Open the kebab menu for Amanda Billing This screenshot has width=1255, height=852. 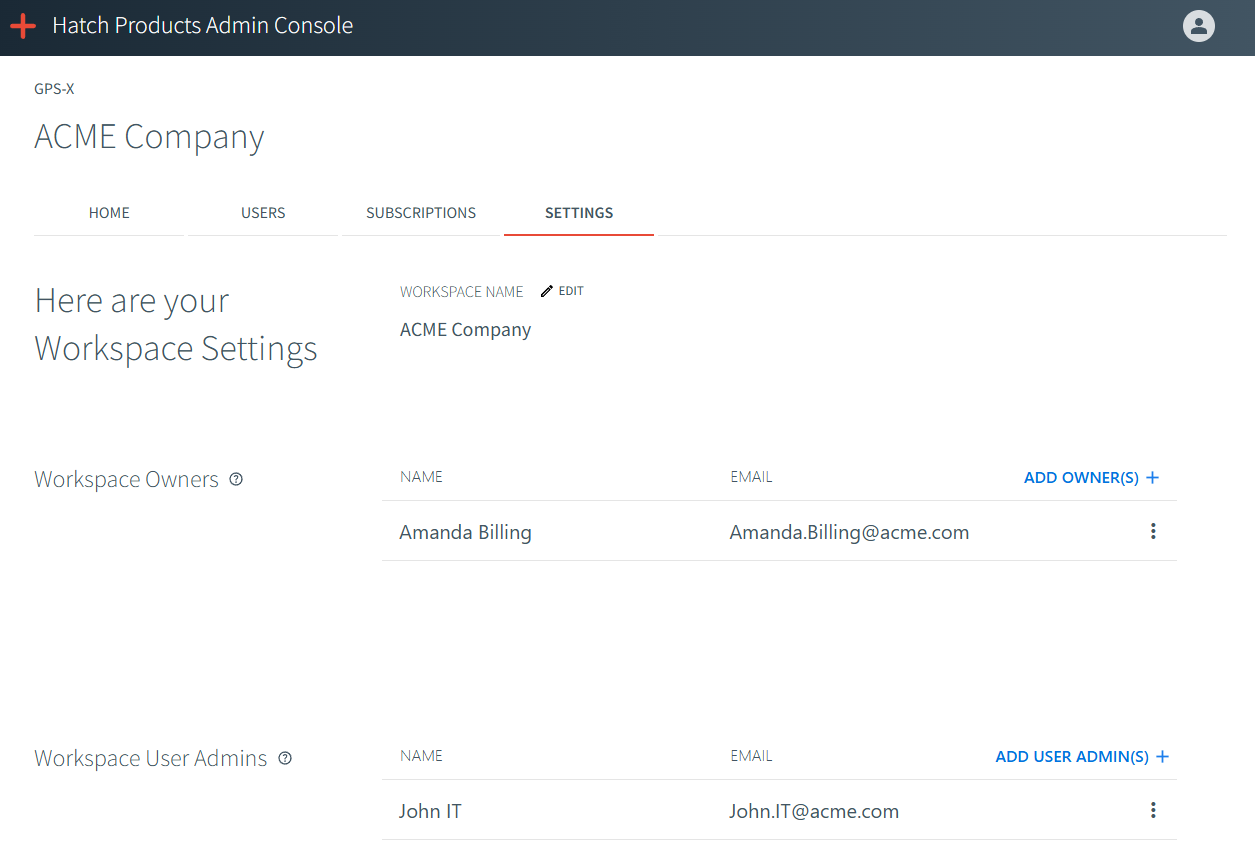[x=1153, y=531]
